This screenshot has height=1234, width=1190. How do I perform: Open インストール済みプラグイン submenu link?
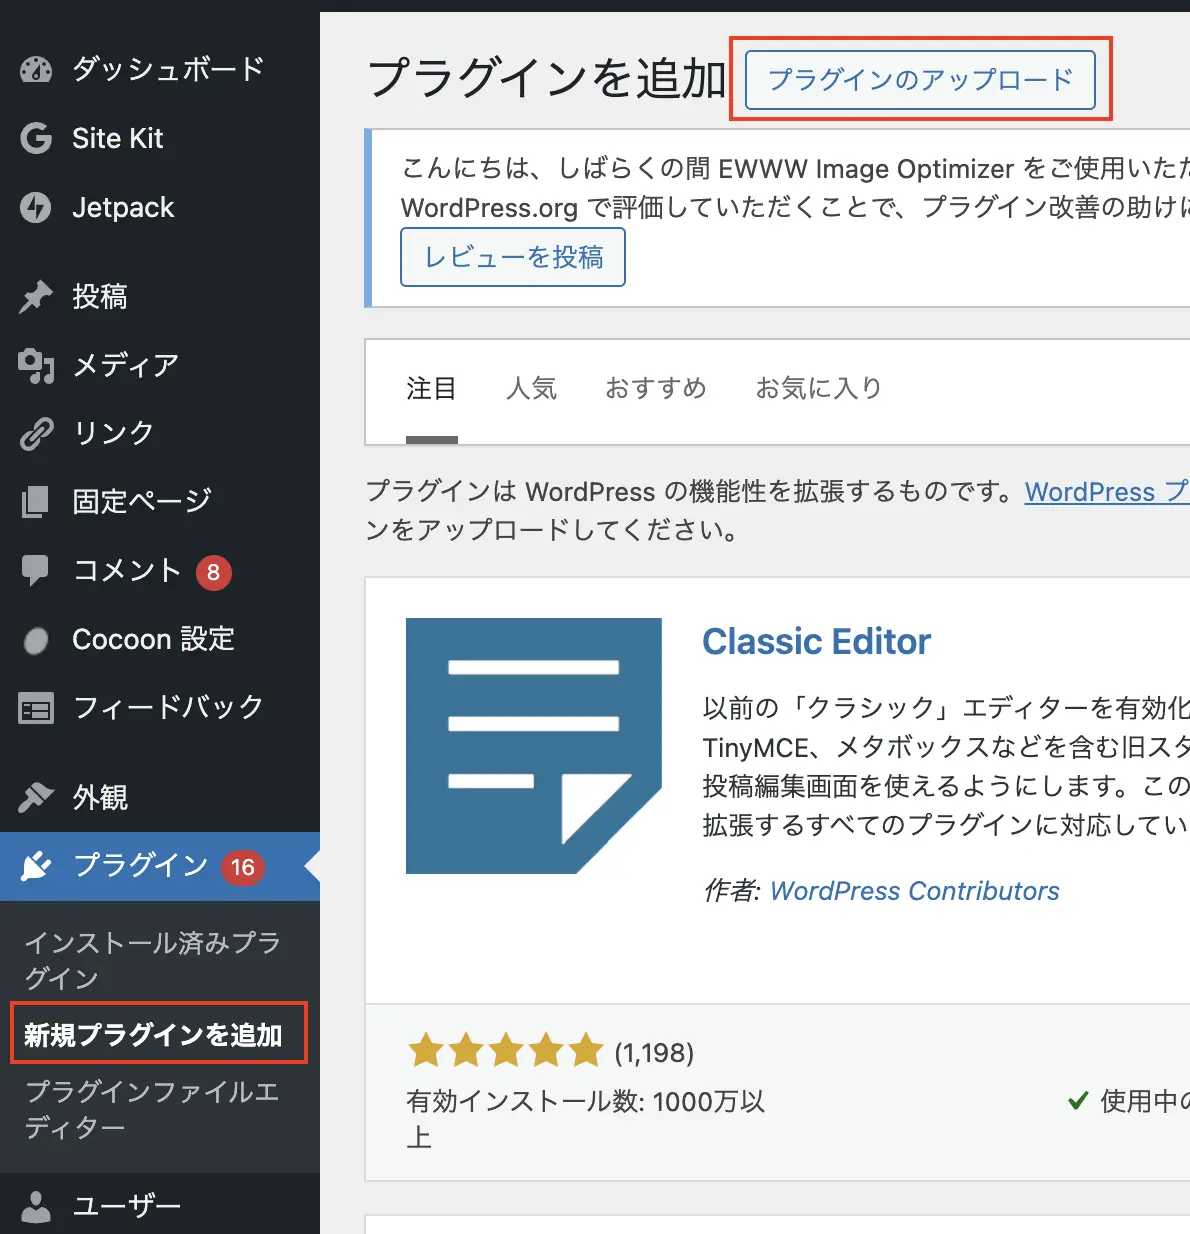pos(152,960)
